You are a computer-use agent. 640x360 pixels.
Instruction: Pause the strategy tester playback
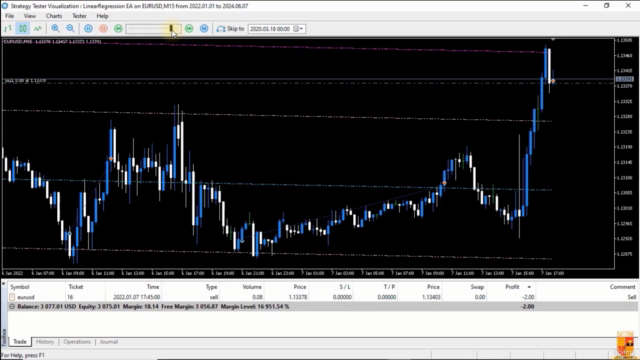click(88, 29)
